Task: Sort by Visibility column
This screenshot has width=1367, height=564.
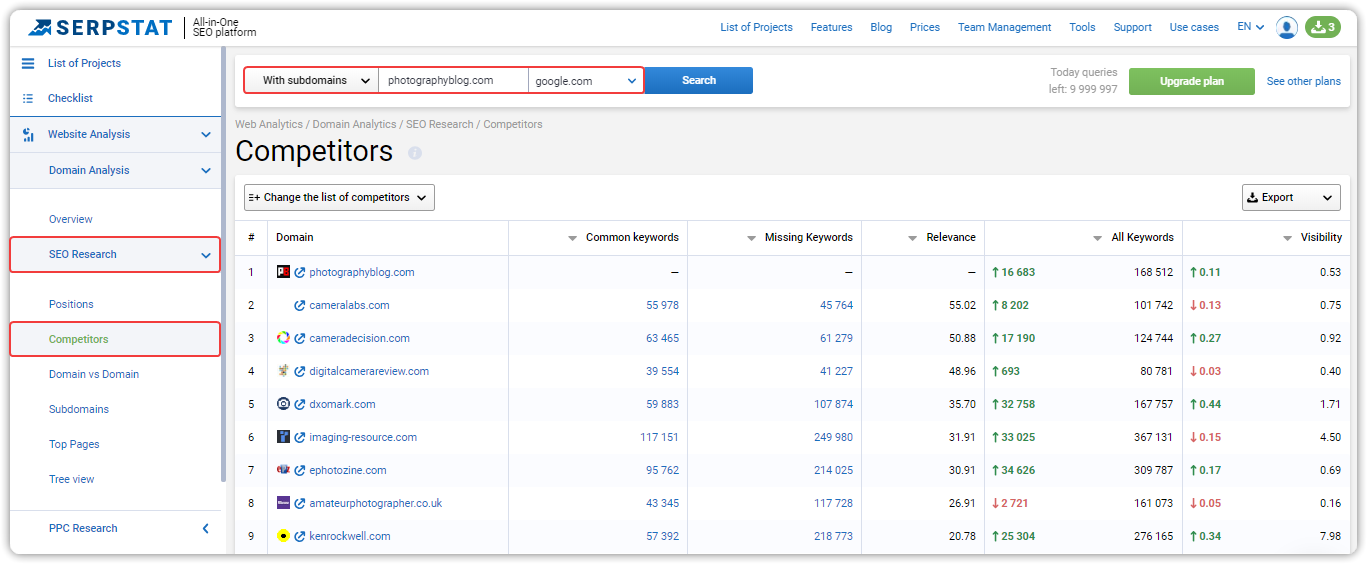Action: (1312, 237)
